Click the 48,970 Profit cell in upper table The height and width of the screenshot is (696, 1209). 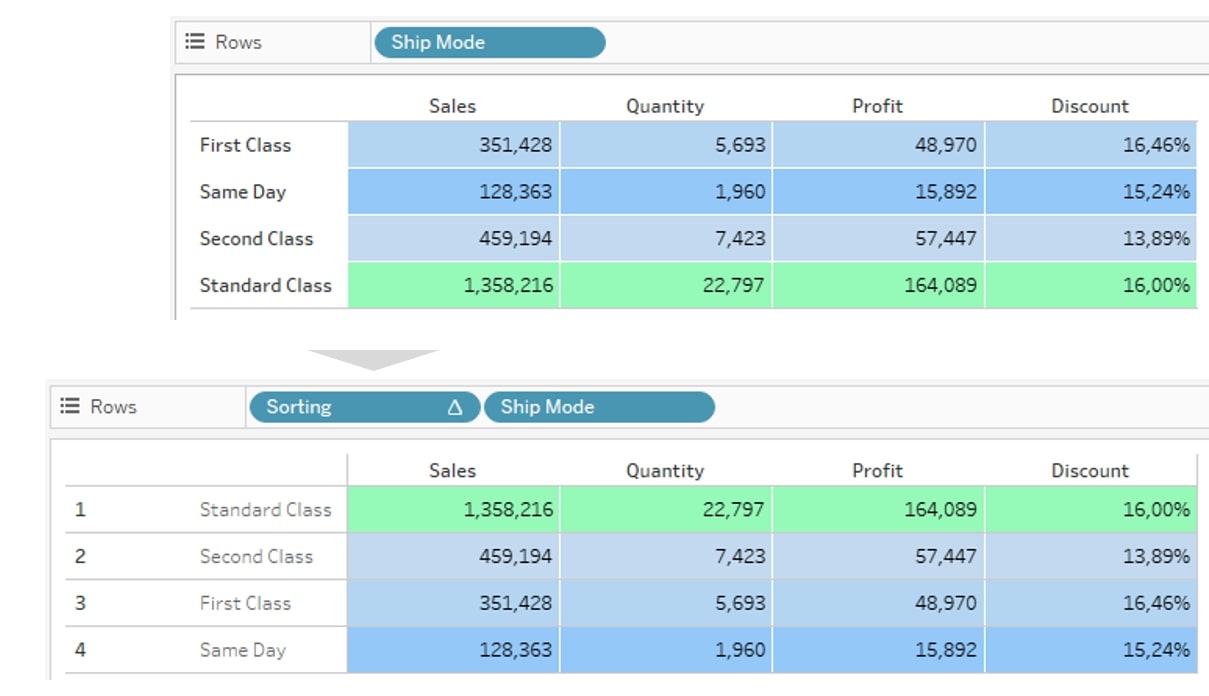879,145
